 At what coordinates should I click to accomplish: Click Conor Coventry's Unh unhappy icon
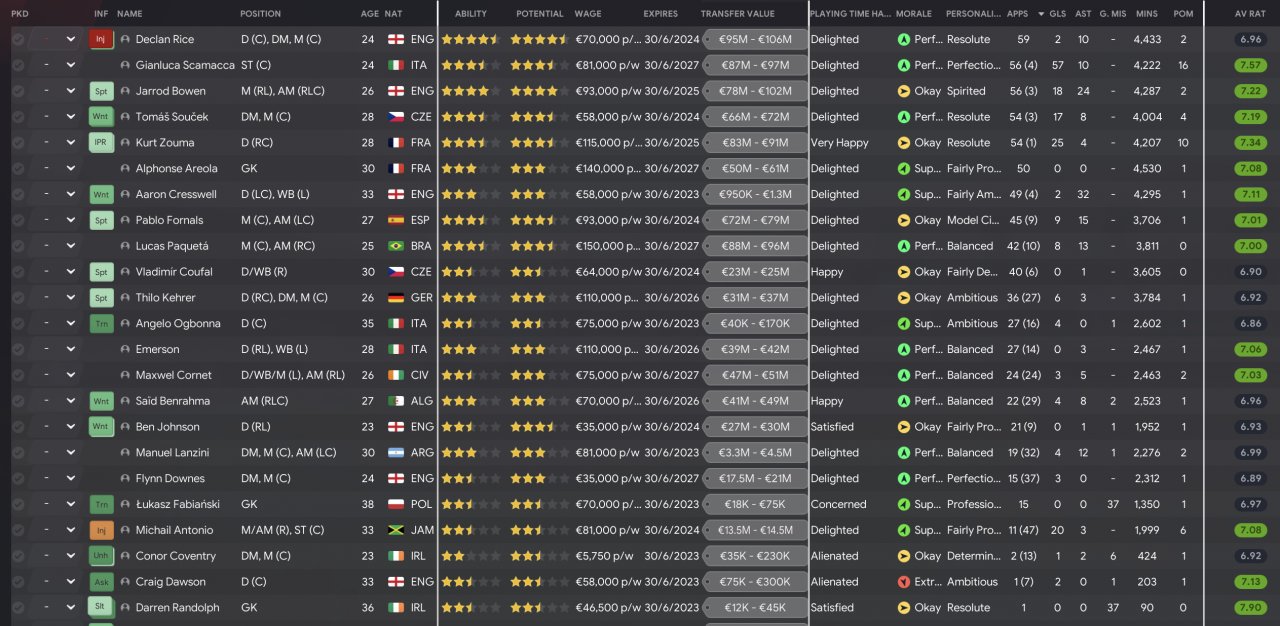tap(101, 556)
